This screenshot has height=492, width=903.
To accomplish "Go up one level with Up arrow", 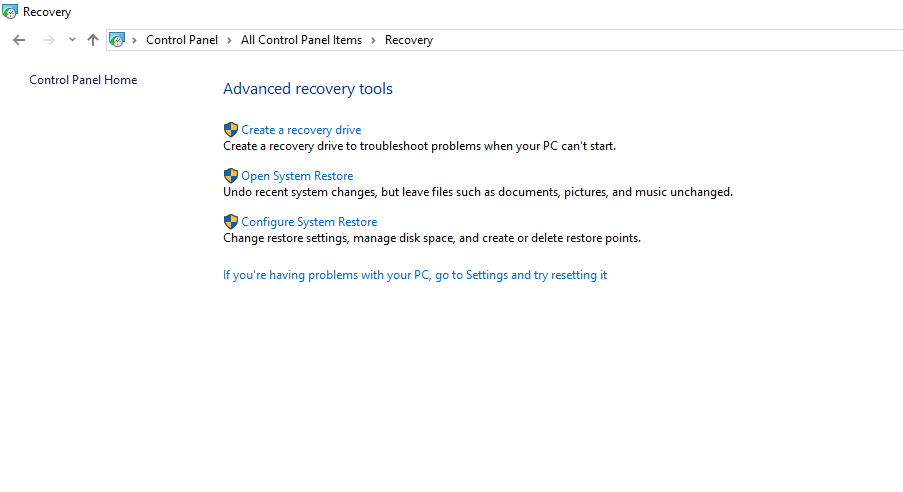I will pos(93,40).
